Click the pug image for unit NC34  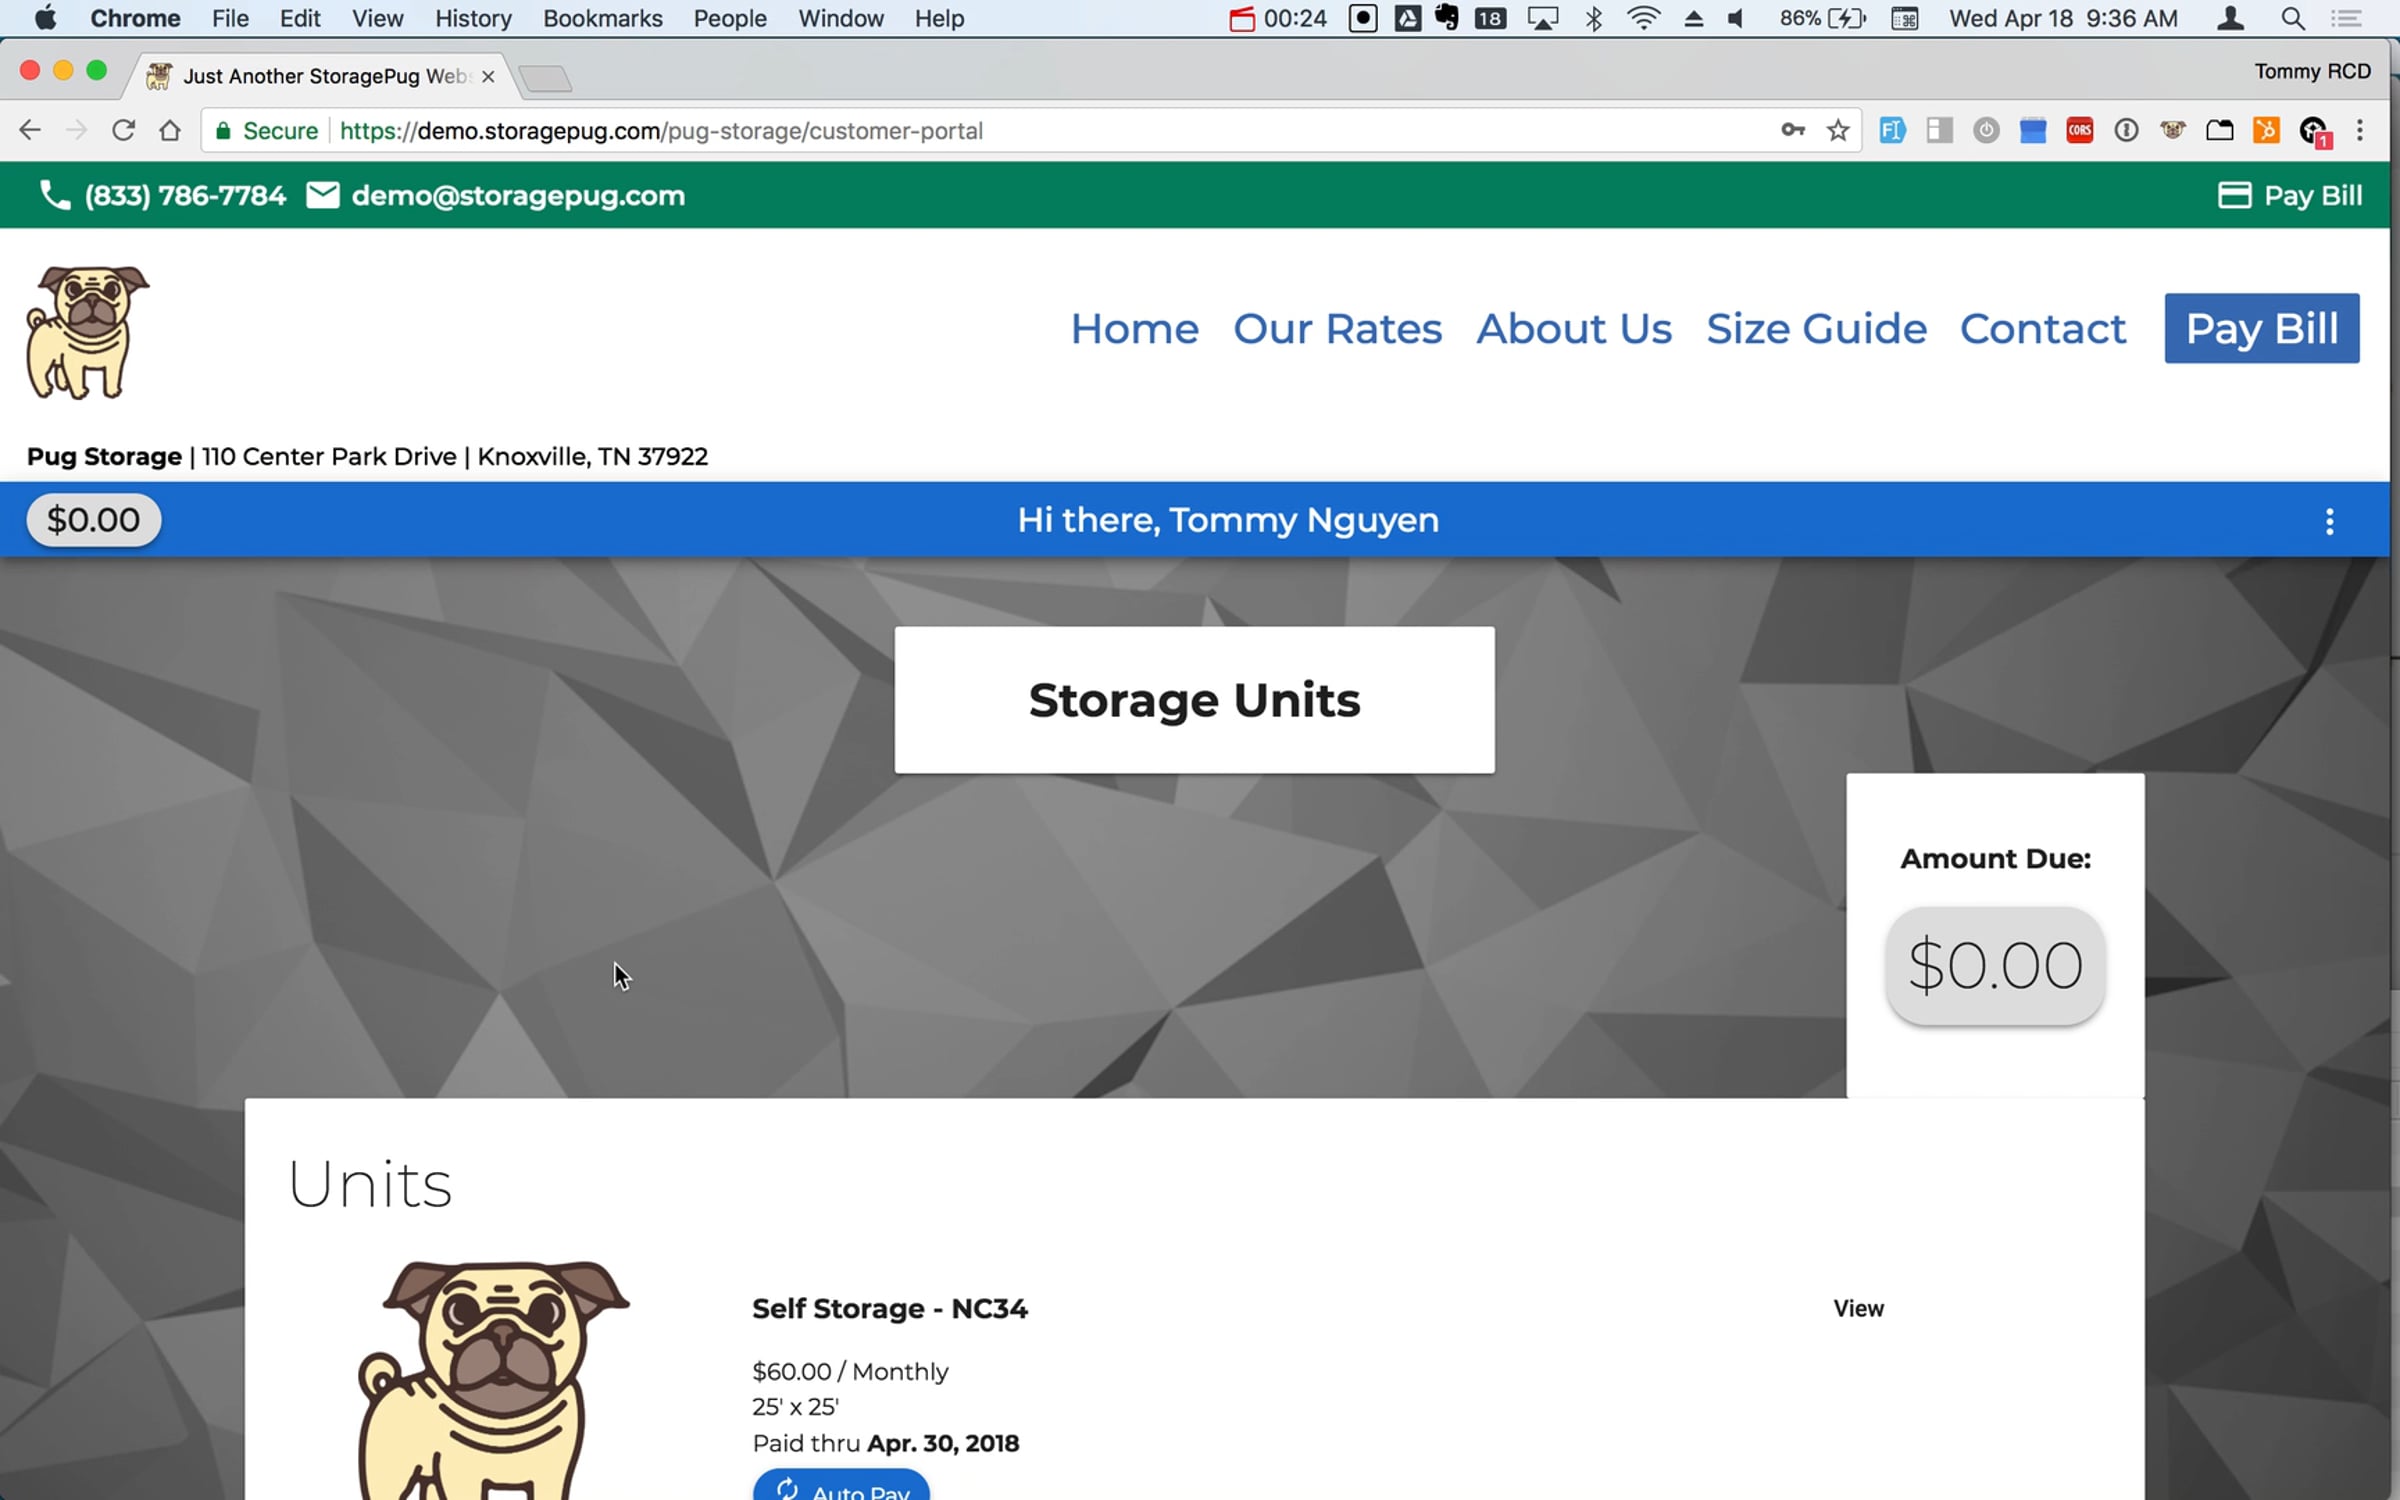coord(494,1380)
